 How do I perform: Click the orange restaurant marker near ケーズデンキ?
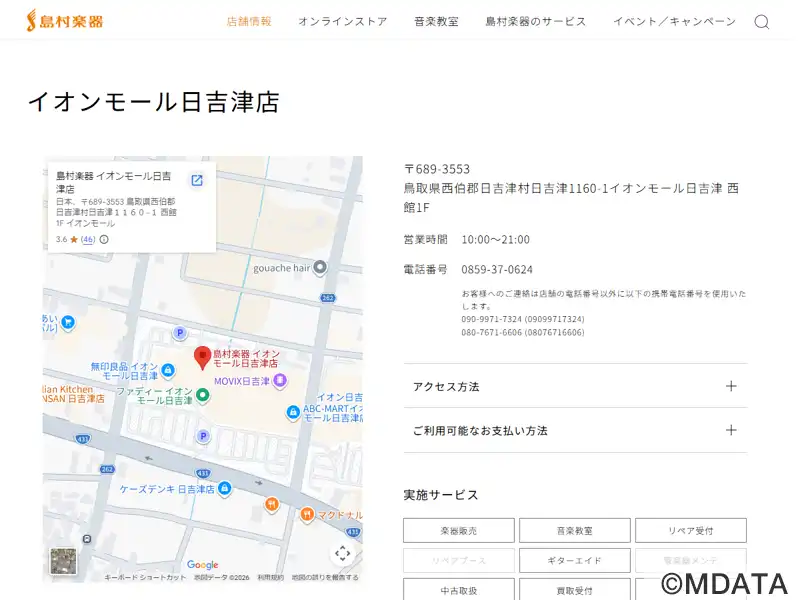click(x=272, y=505)
